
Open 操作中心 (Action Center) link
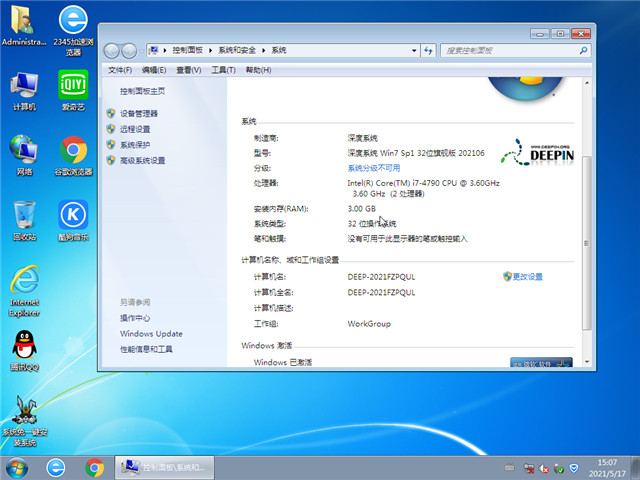(x=135, y=318)
